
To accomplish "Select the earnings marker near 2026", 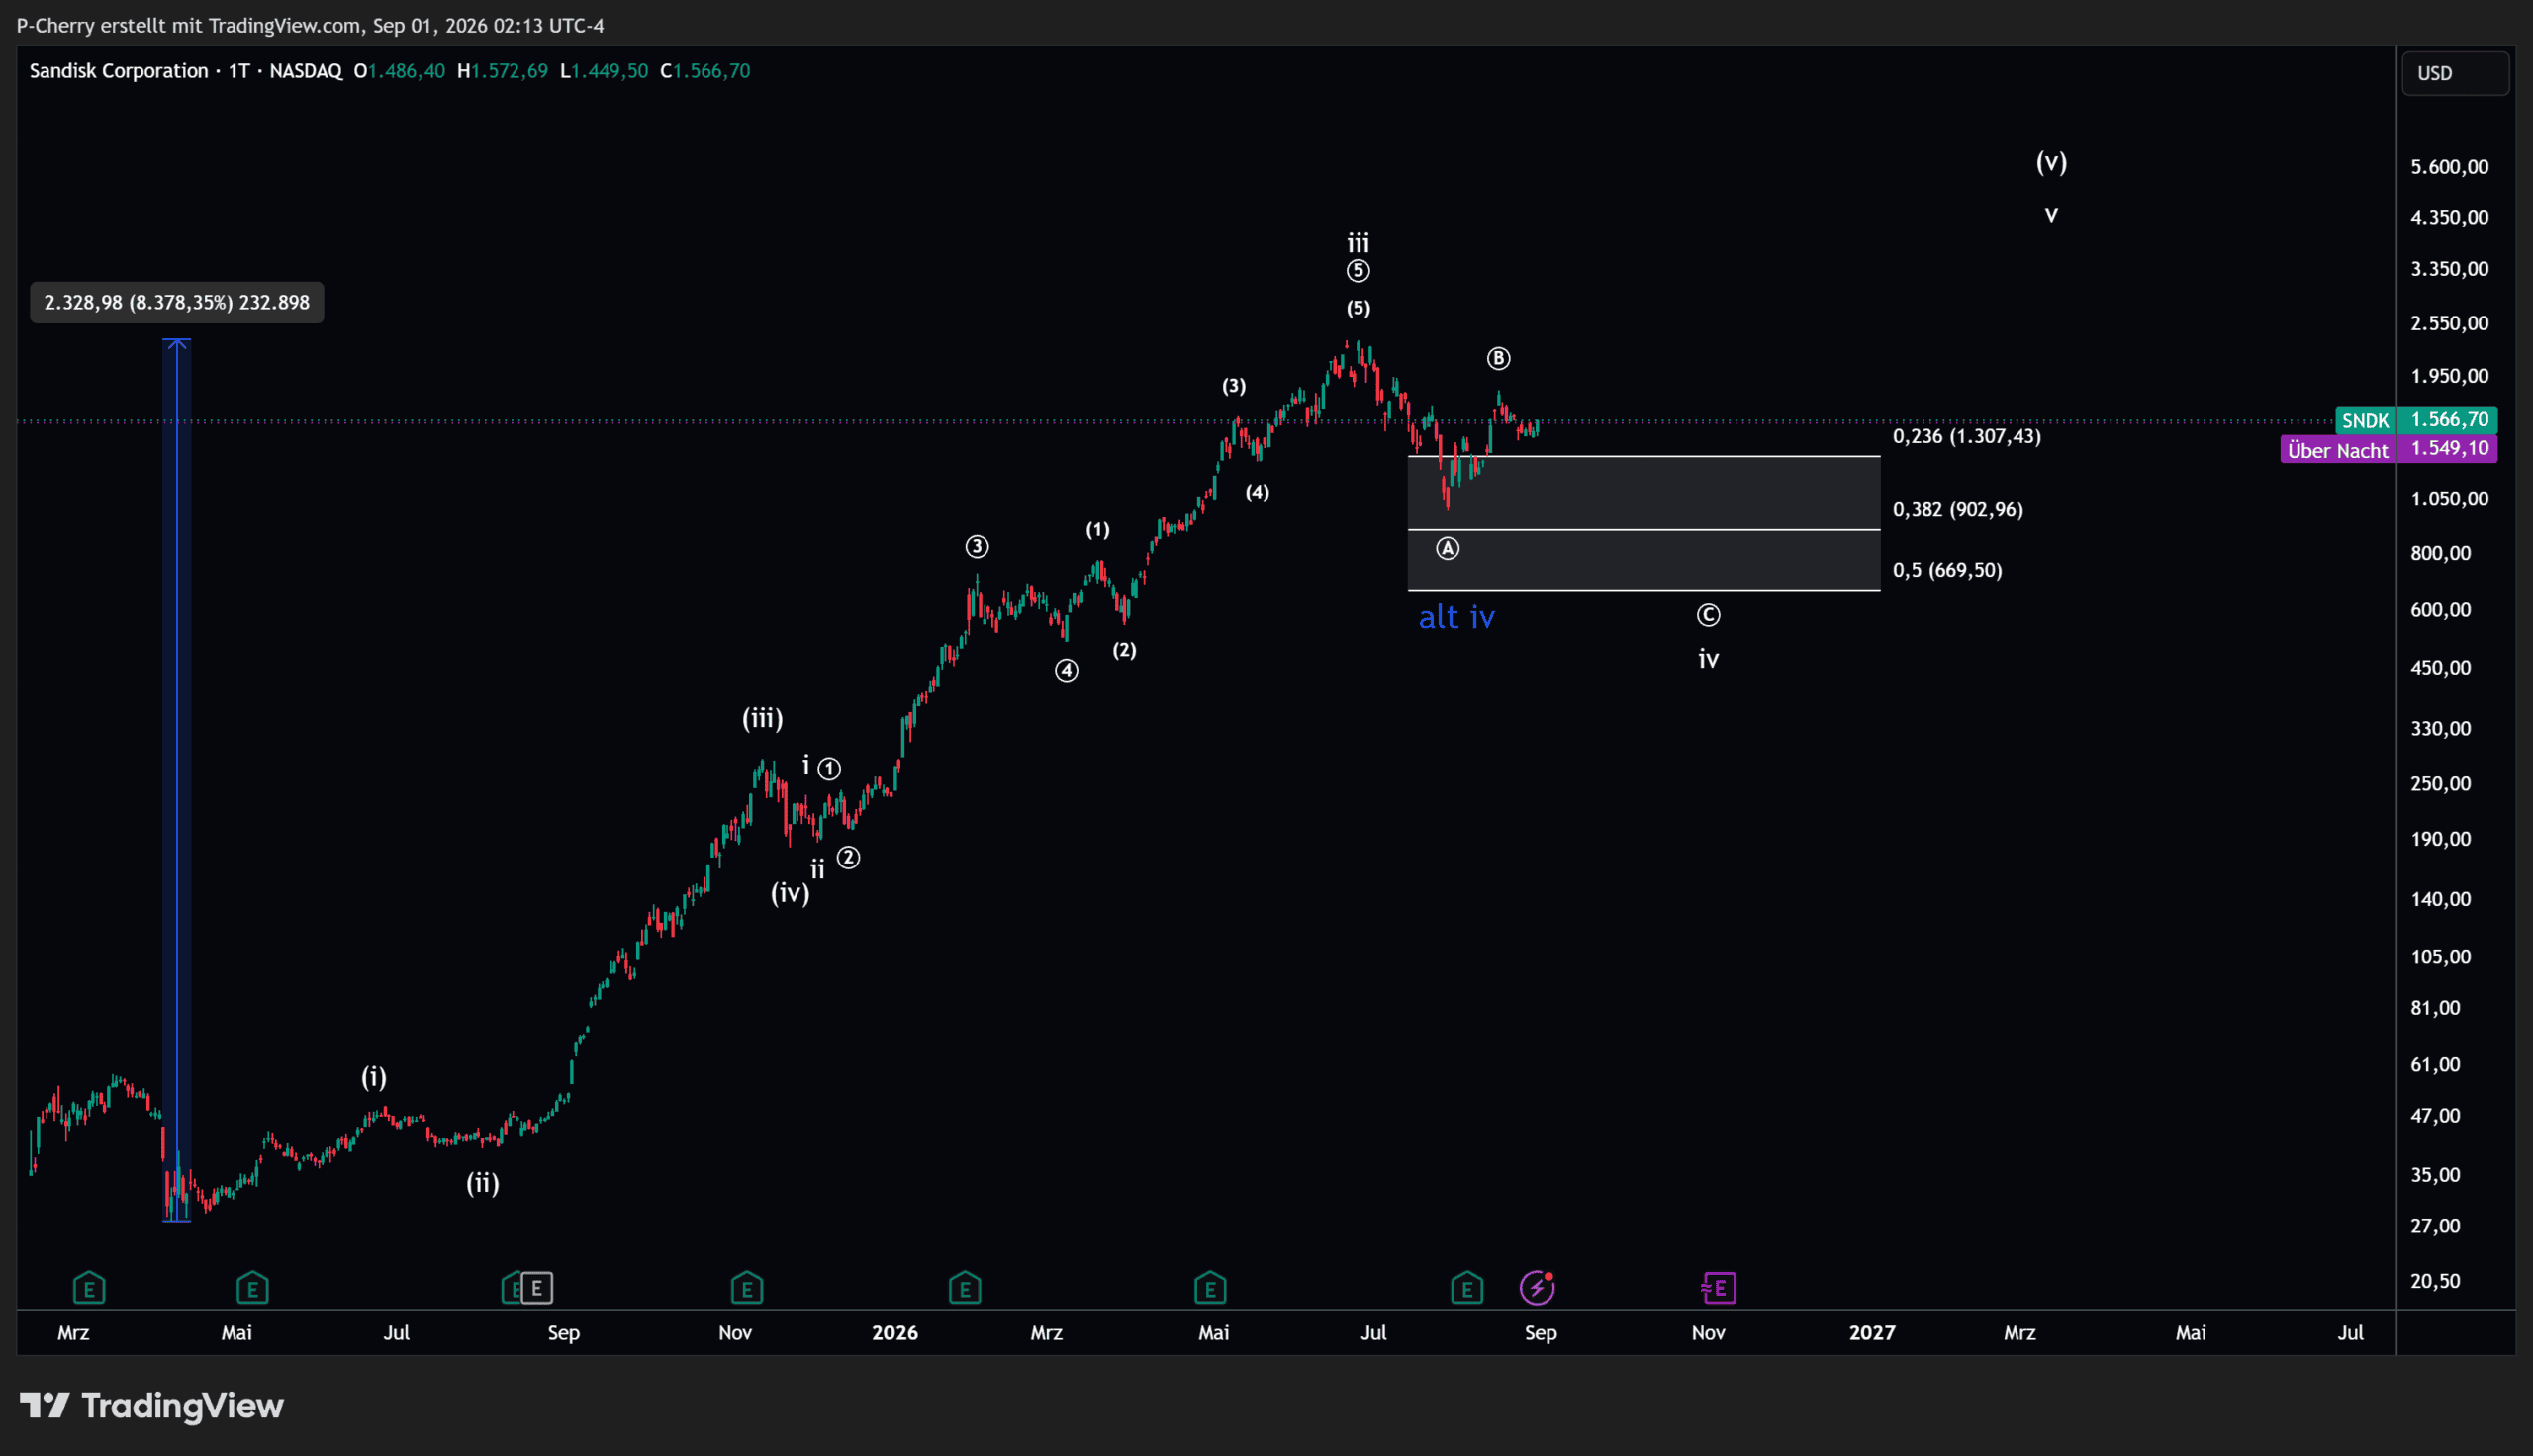I will click(x=965, y=1288).
